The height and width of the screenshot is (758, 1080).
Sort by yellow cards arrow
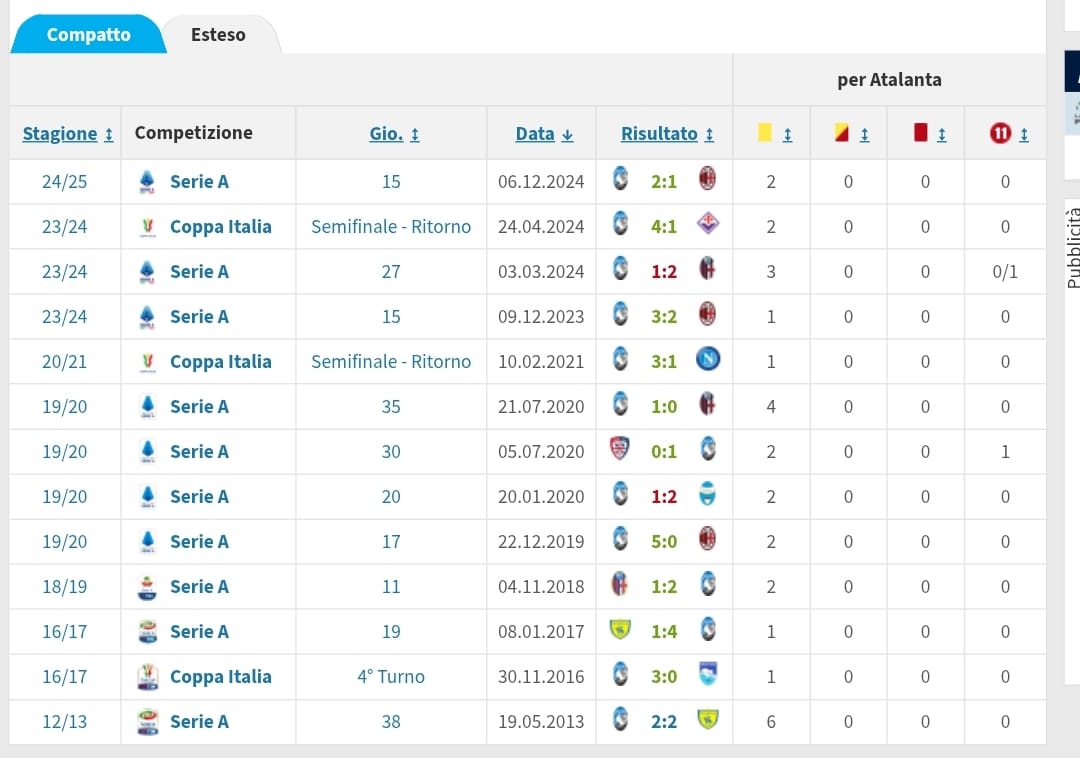787,134
